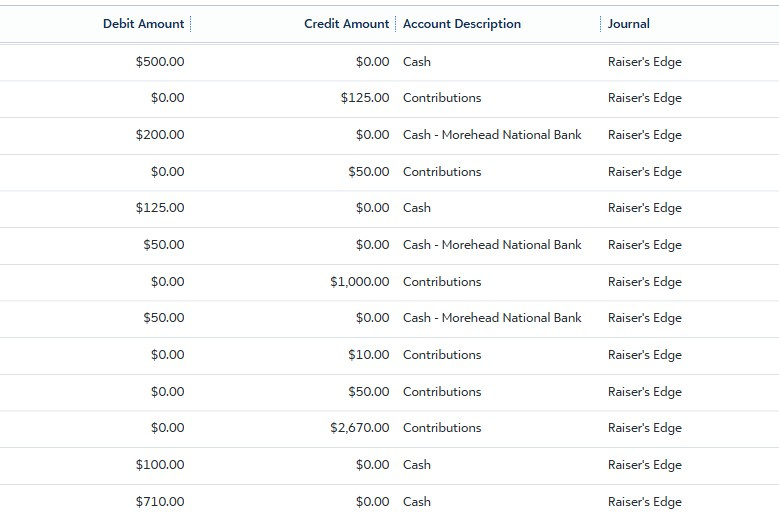The height and width of the screenshot is (519, 779).
Task: Click the $100.00 debit amount cell
Action: [x=160, y=465]
